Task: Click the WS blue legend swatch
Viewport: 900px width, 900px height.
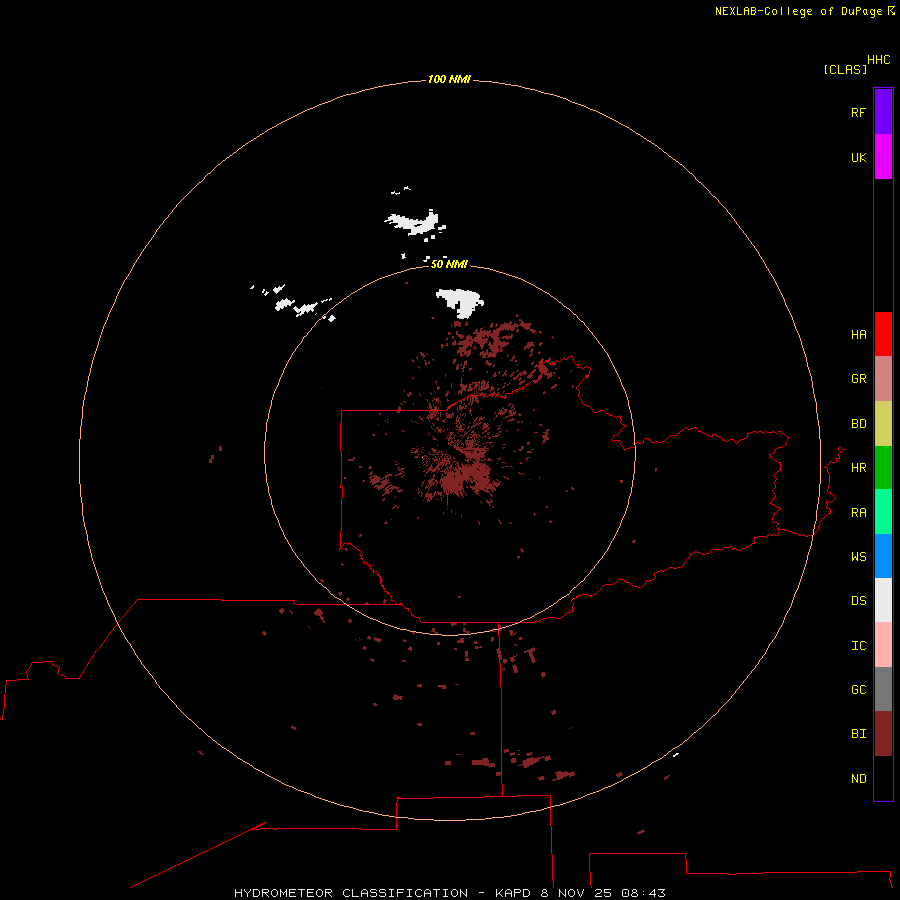Action: coord(883,556)
